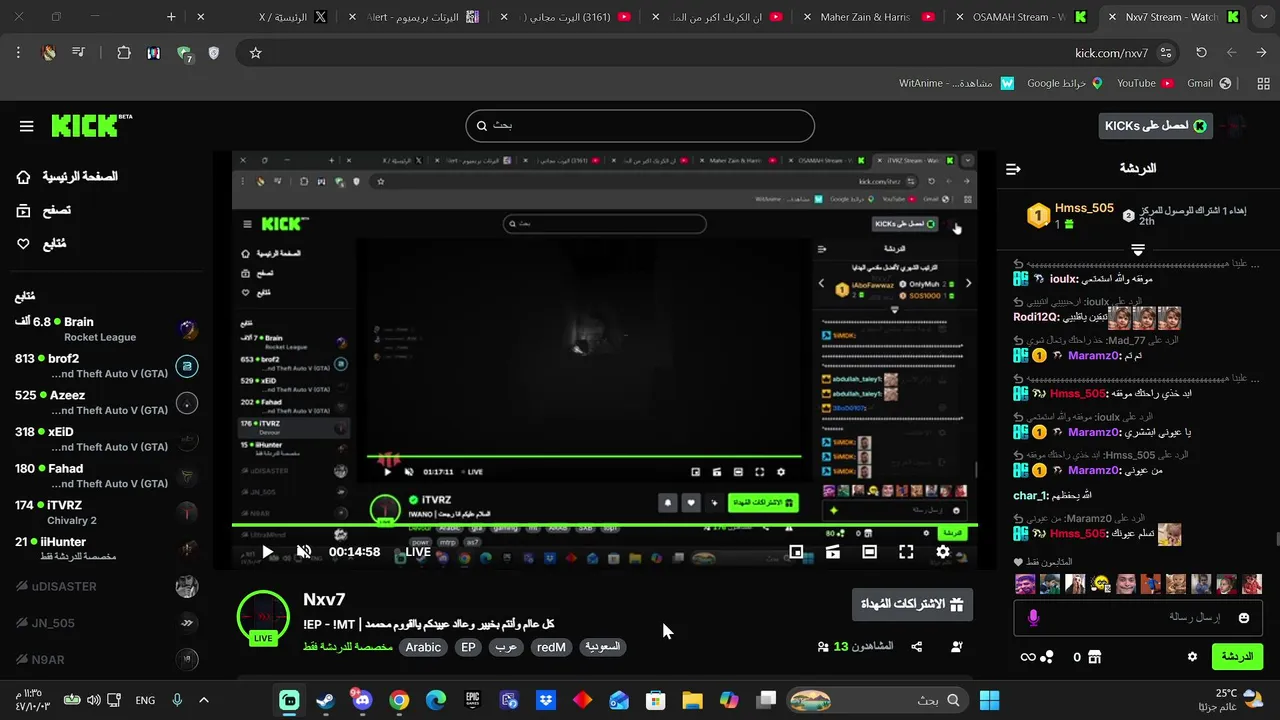Send chat with الدردشة button
This screenshot has width=1280, height=720.
point(1237,657)
